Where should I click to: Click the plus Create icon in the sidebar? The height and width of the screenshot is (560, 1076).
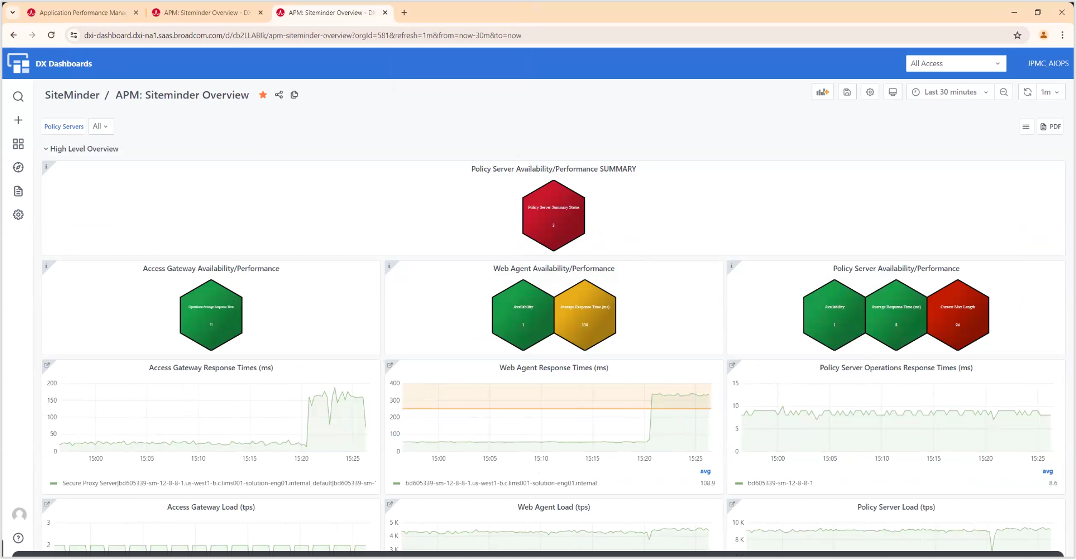18,120
